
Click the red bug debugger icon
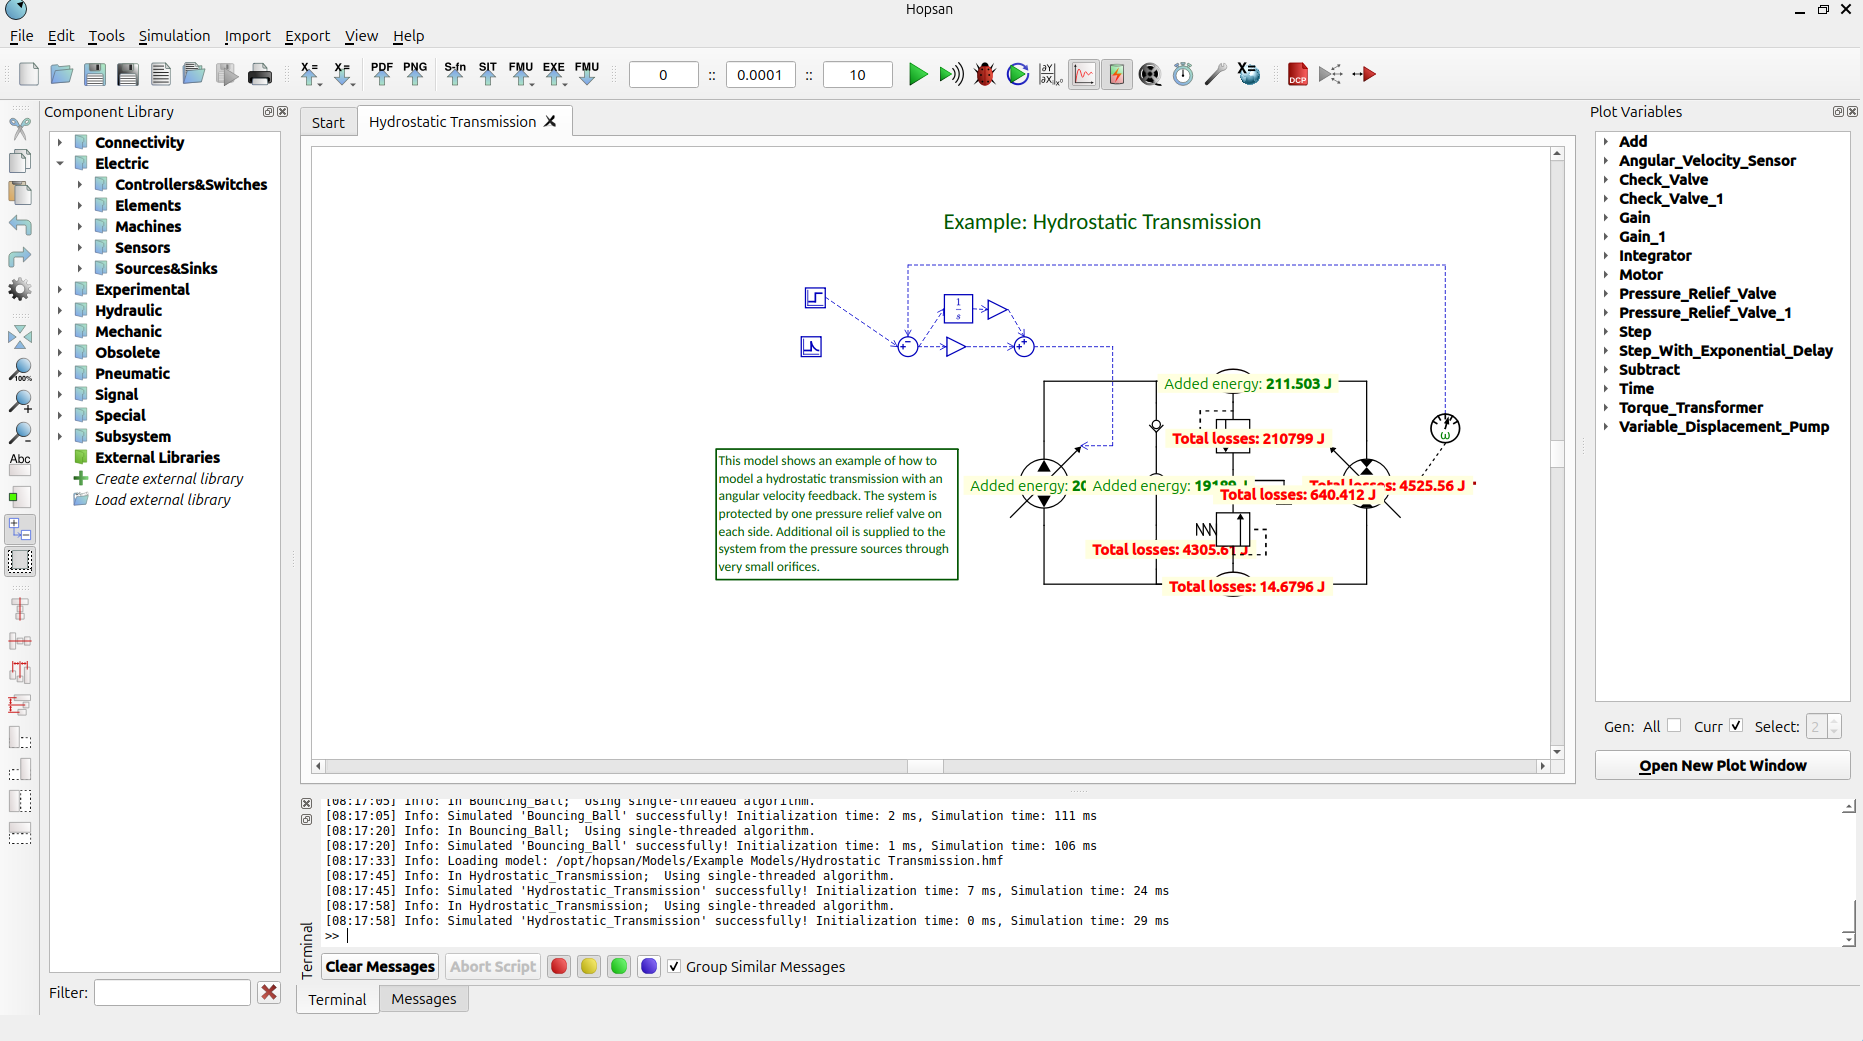(x=985, y=74)
